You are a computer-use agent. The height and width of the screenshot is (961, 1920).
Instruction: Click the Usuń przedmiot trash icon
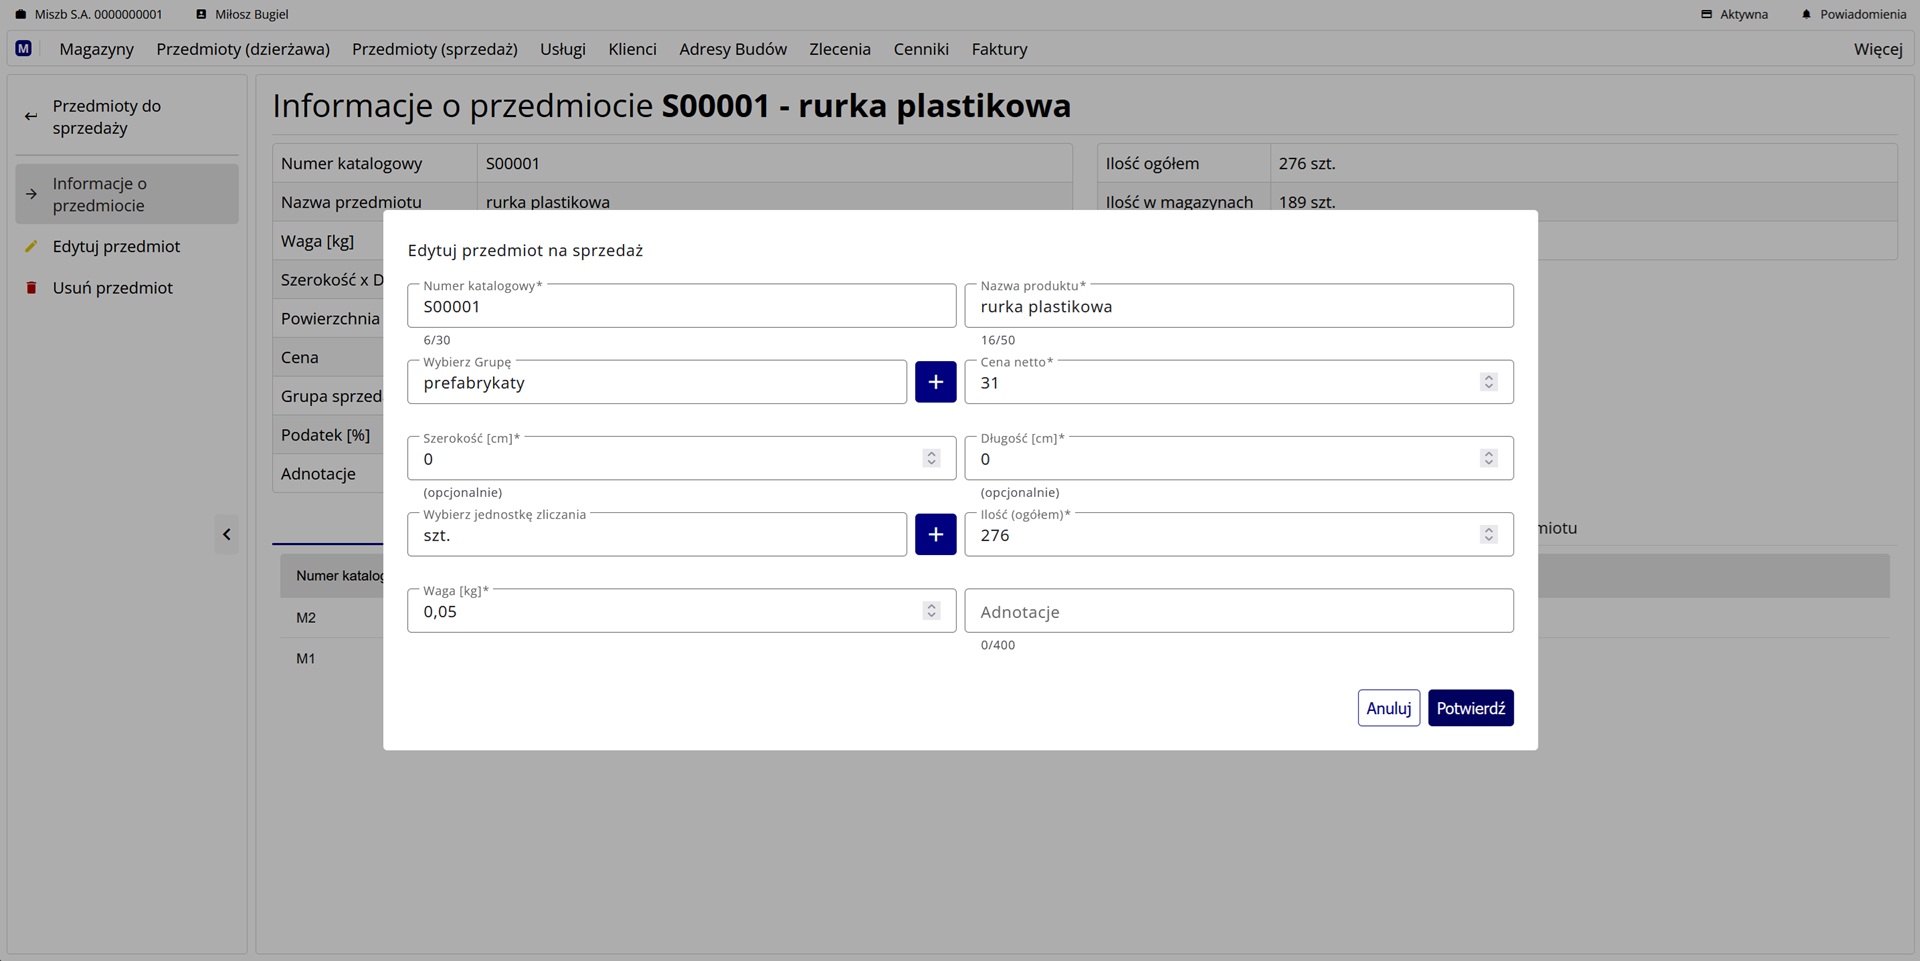(x=32, y=287)
